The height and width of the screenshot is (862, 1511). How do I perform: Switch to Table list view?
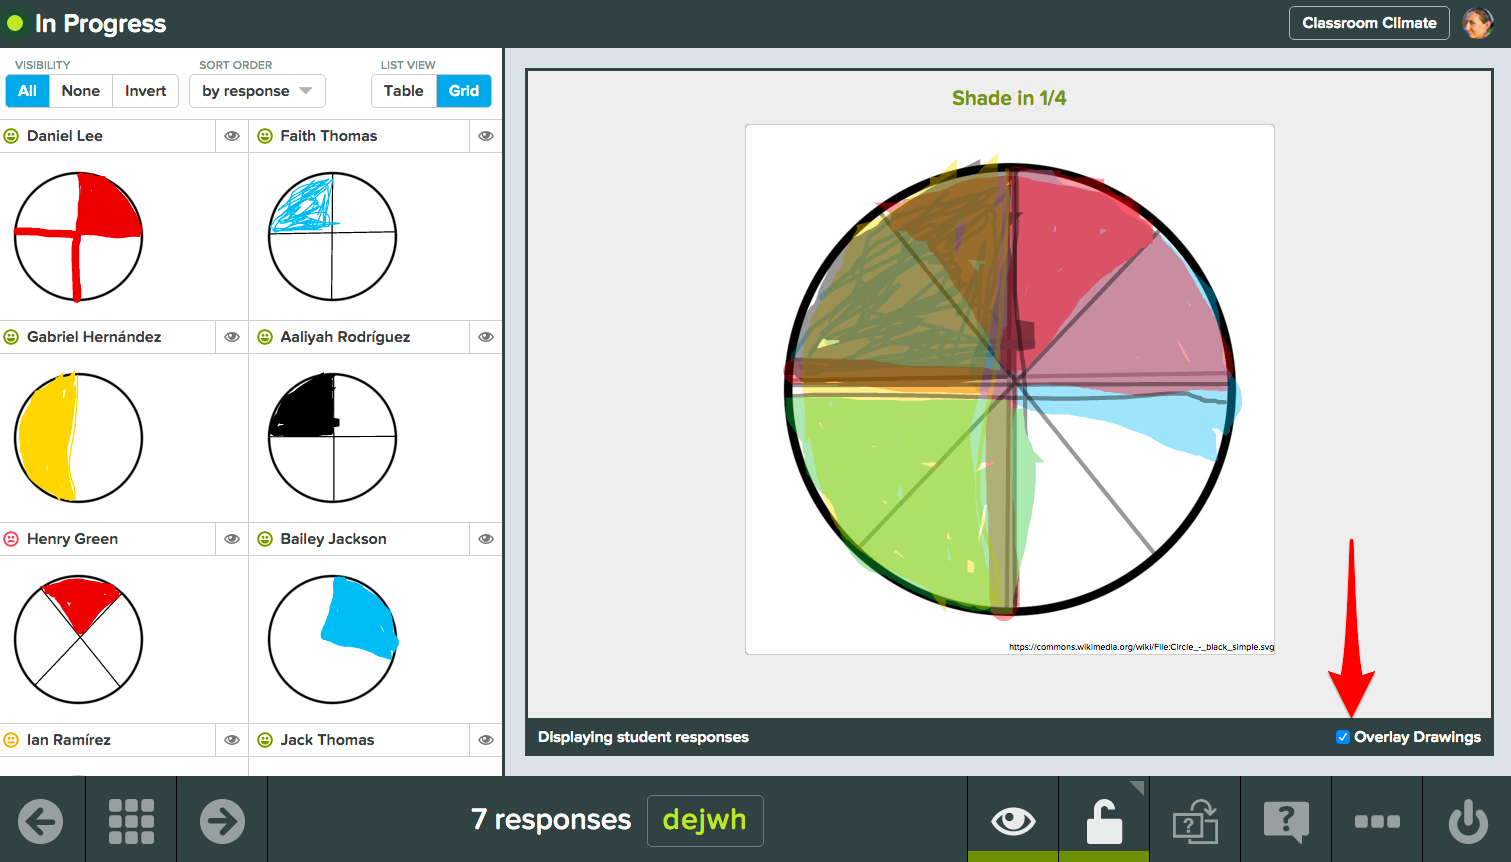coord(404,90)
